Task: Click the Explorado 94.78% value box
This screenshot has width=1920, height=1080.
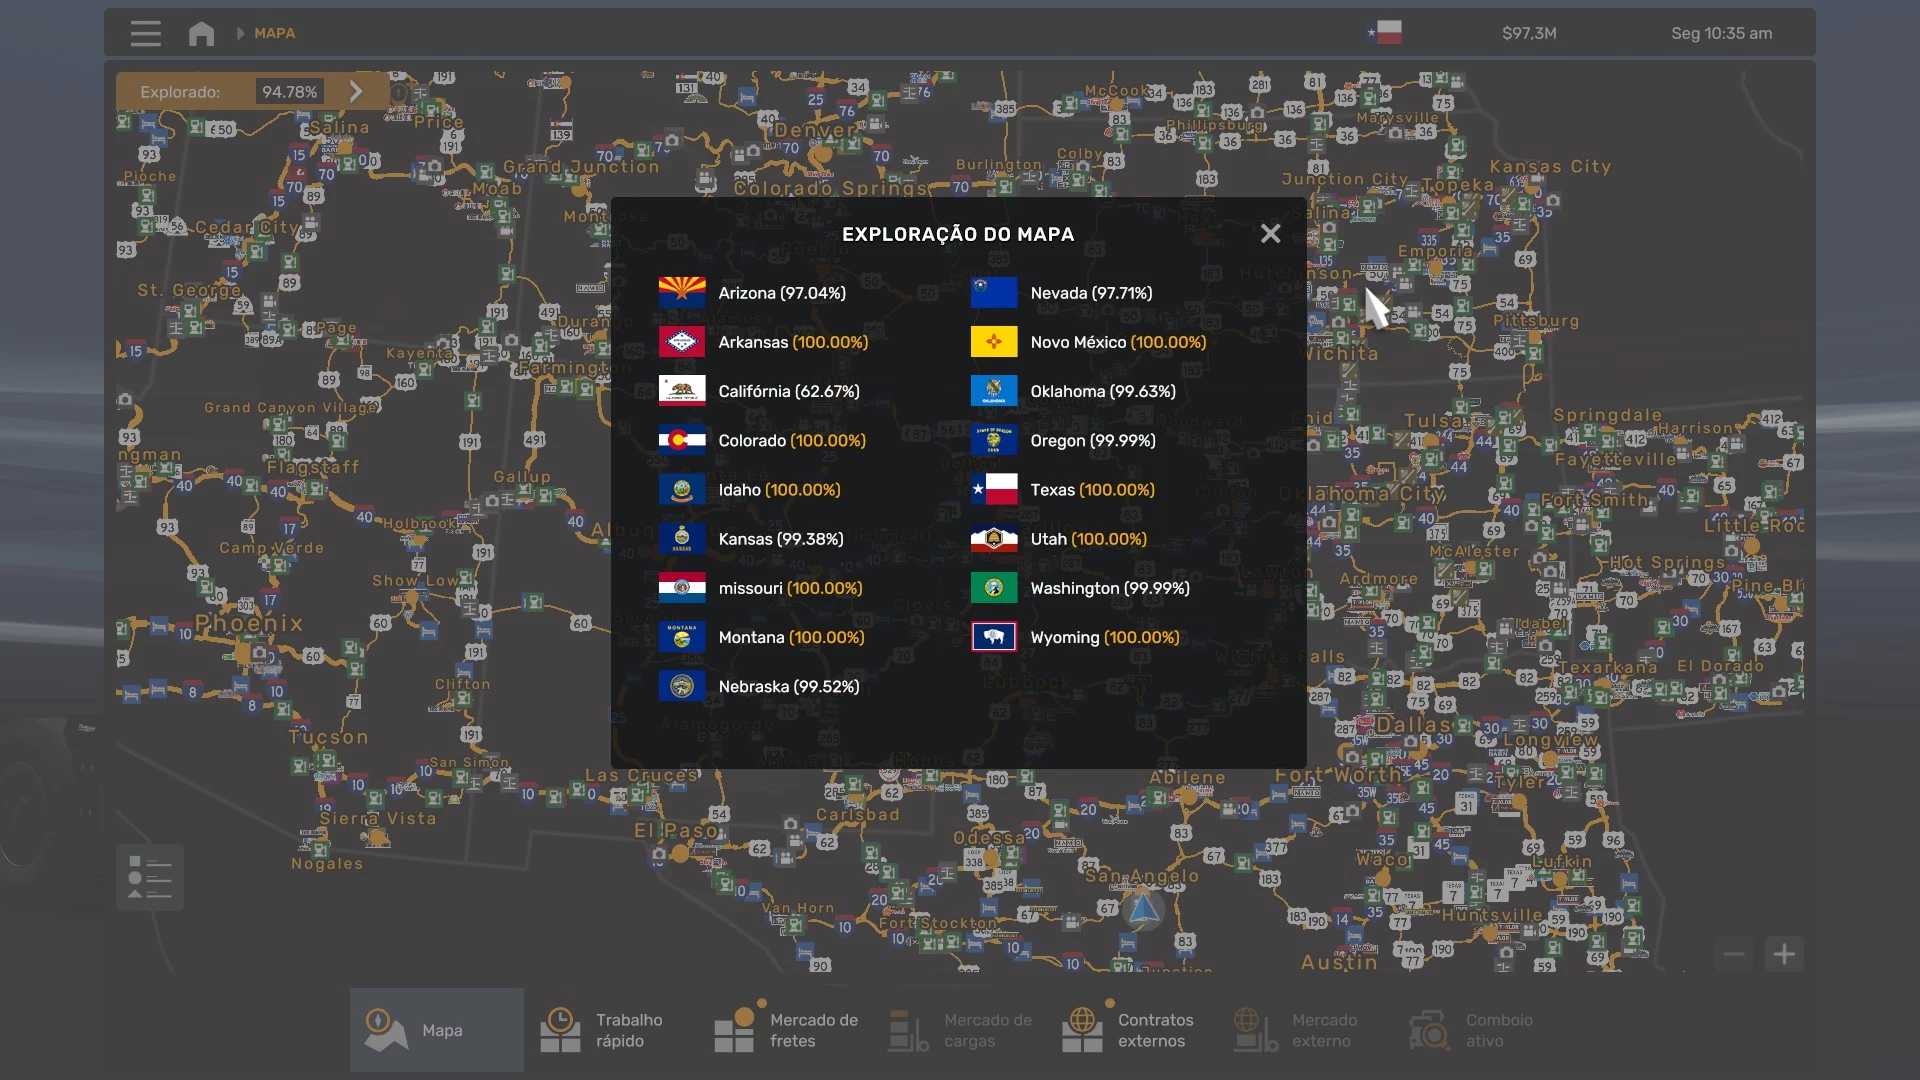Action: click(x=289, y=92)
